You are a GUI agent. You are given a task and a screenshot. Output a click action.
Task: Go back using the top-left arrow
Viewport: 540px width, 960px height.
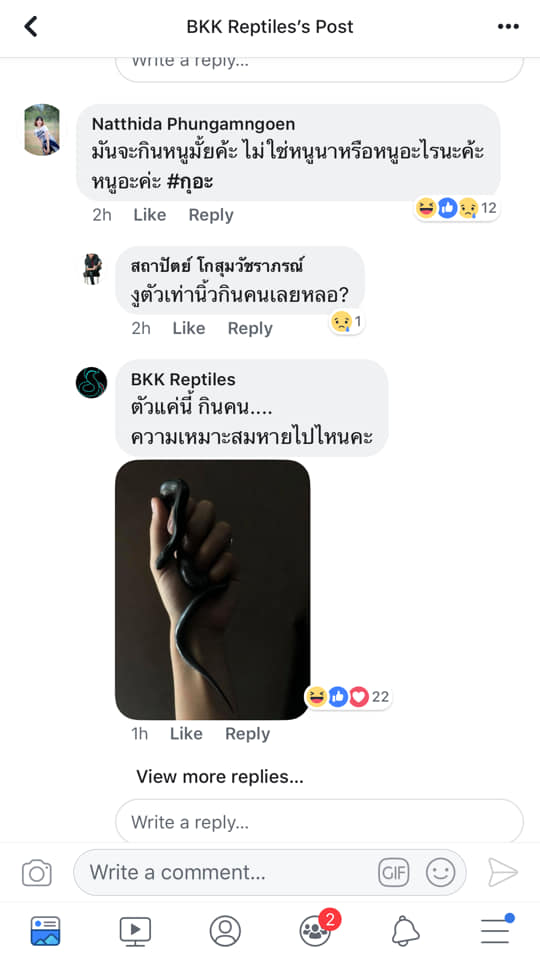[31, 26]
